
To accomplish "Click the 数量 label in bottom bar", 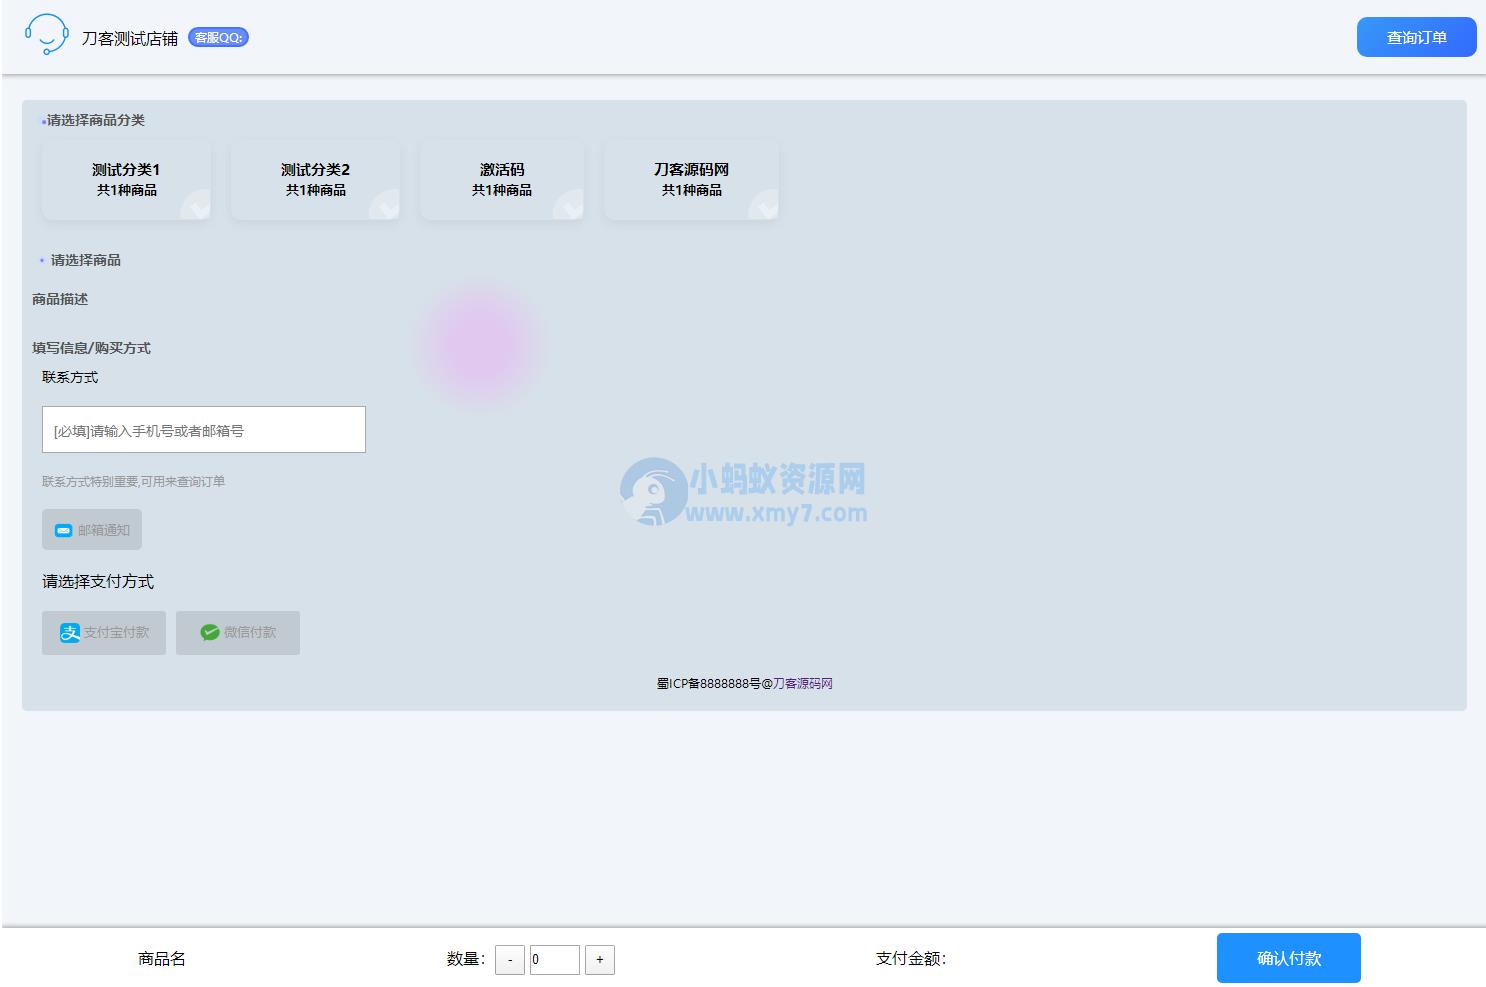I will (466, 959).
